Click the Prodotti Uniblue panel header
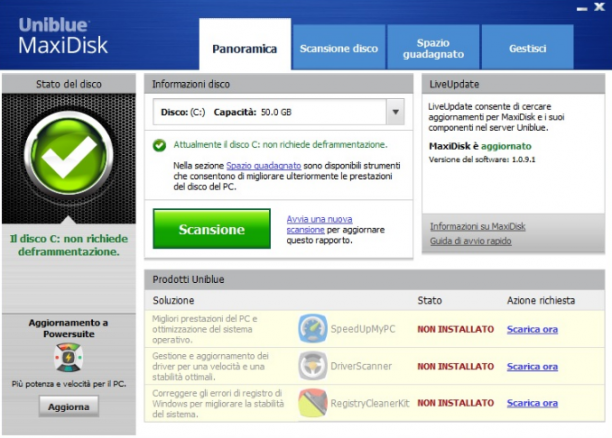Screen dimensions: 612x438 [x=374, y=280]
